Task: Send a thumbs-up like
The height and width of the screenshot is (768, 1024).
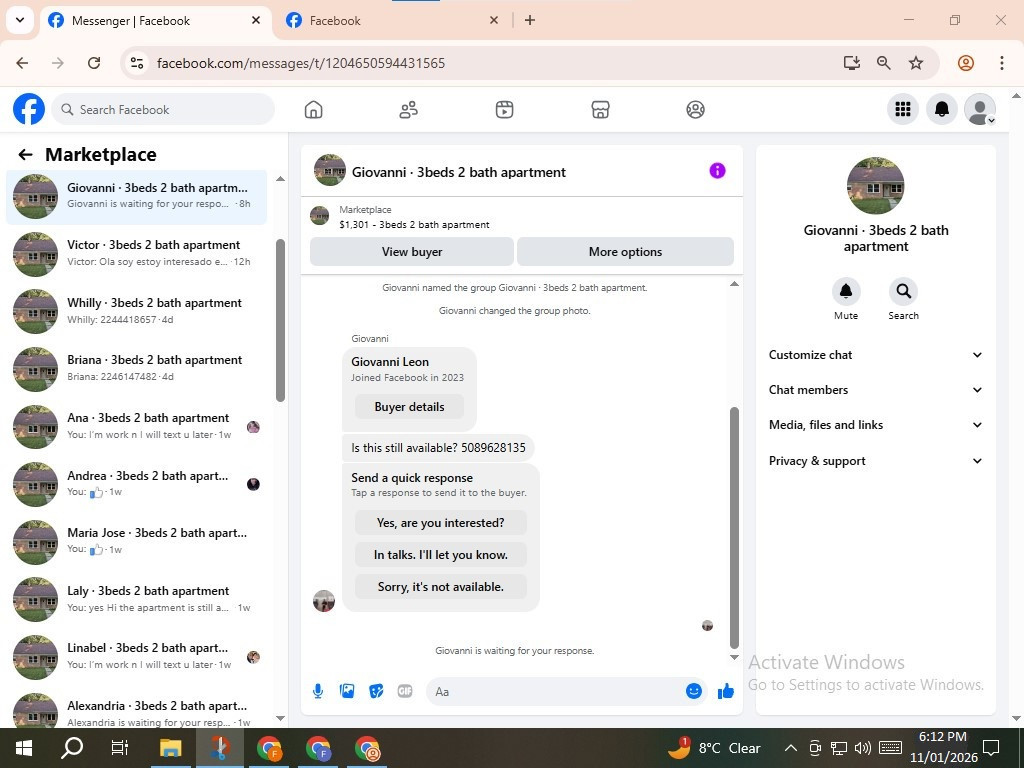Action: click(726, 691)
